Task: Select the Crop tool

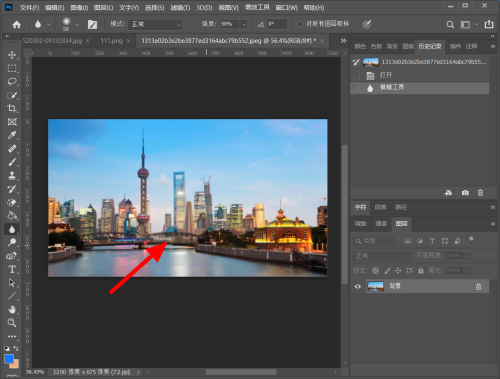Action: (x=12, y=108)
